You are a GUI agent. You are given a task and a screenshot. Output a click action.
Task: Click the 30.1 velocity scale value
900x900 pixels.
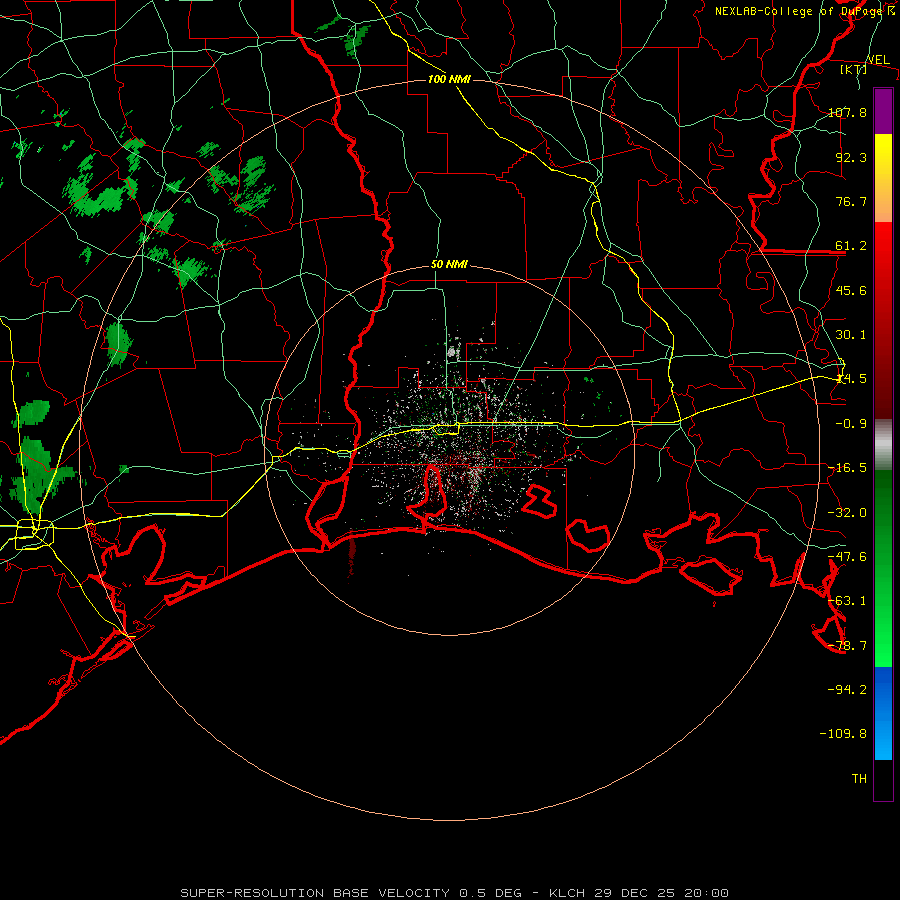(851, 334)
